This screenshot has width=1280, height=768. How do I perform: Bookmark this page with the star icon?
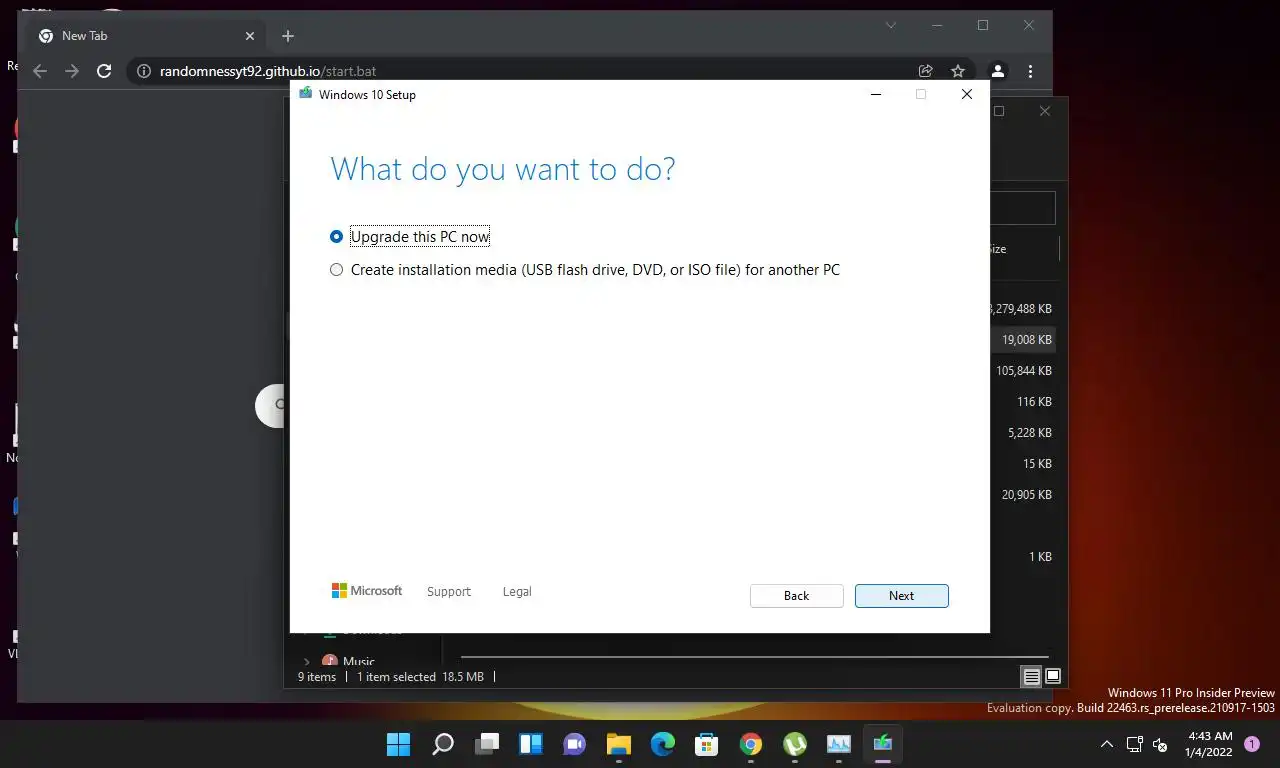tap(958, 71)
